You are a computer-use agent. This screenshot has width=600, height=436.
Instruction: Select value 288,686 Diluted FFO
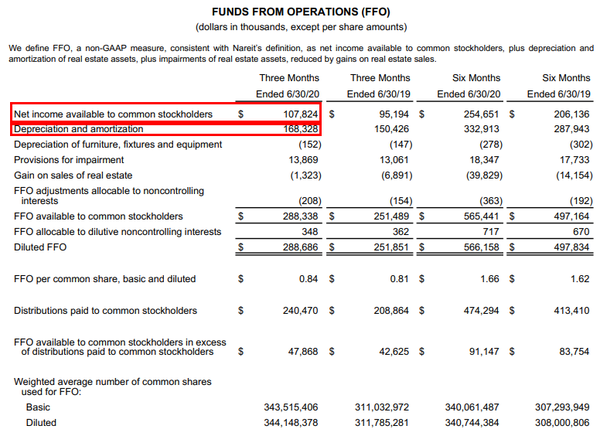[x=300, y=247]
